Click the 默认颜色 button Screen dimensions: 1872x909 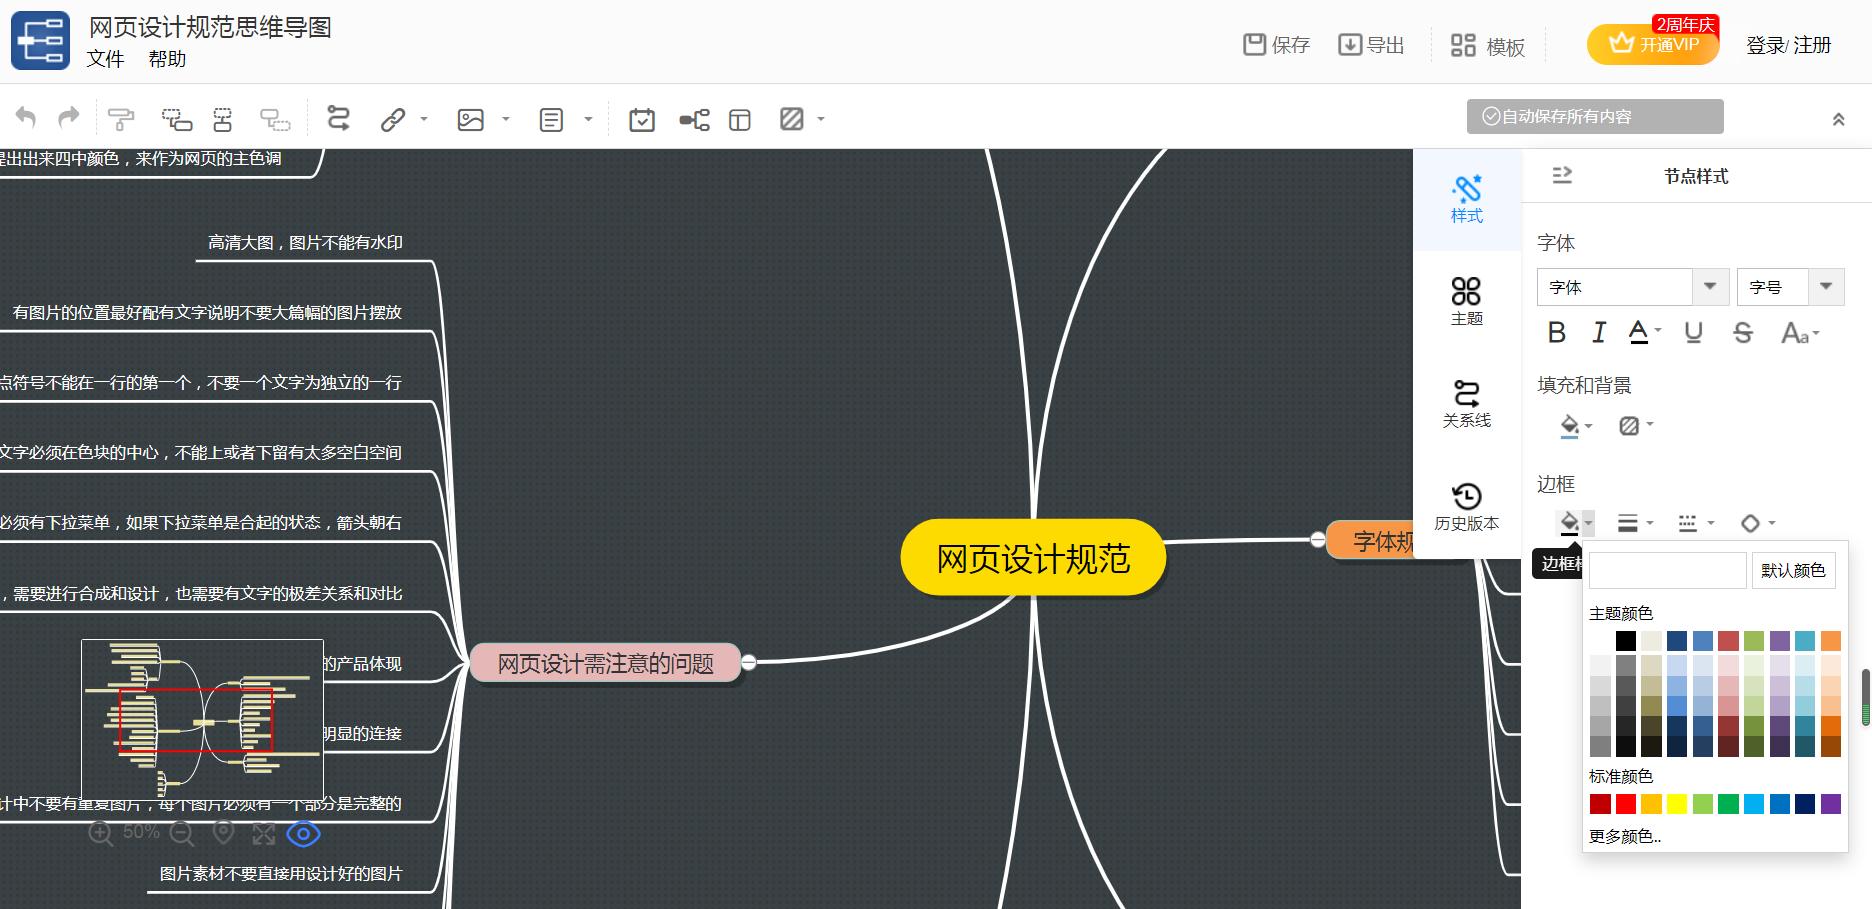(1792, 570)
